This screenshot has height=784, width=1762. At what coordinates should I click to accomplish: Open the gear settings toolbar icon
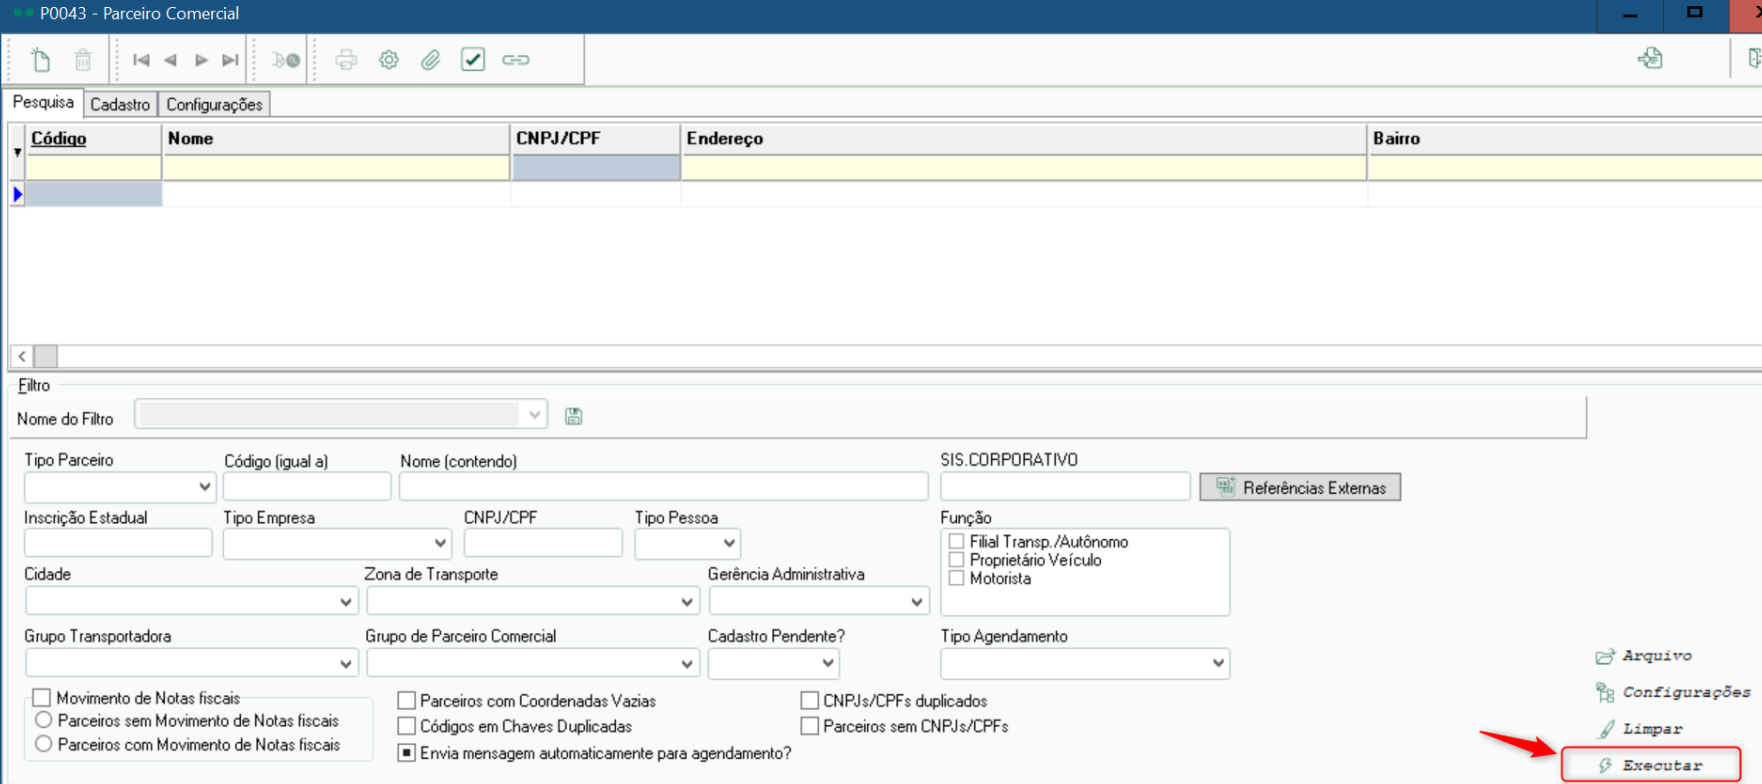pyautogui.click(x=389, y=60)
